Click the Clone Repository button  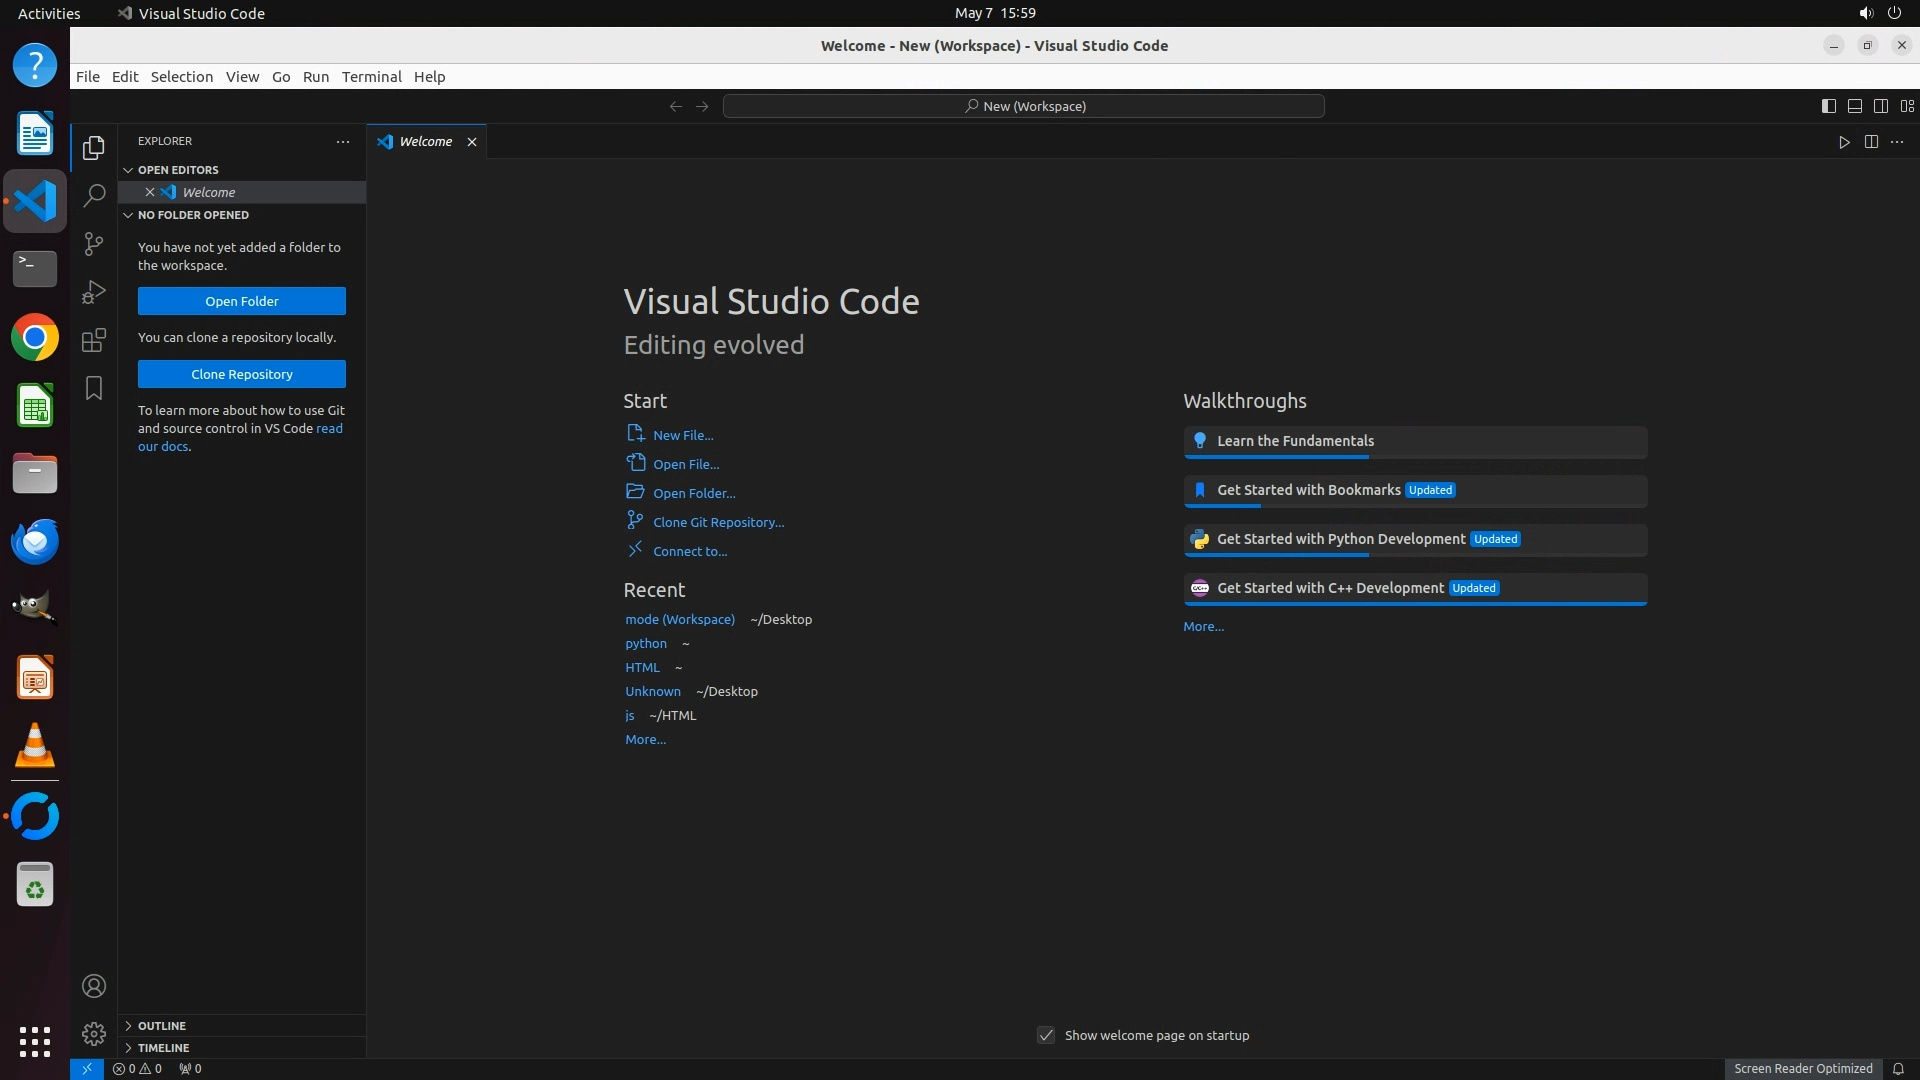242,374
